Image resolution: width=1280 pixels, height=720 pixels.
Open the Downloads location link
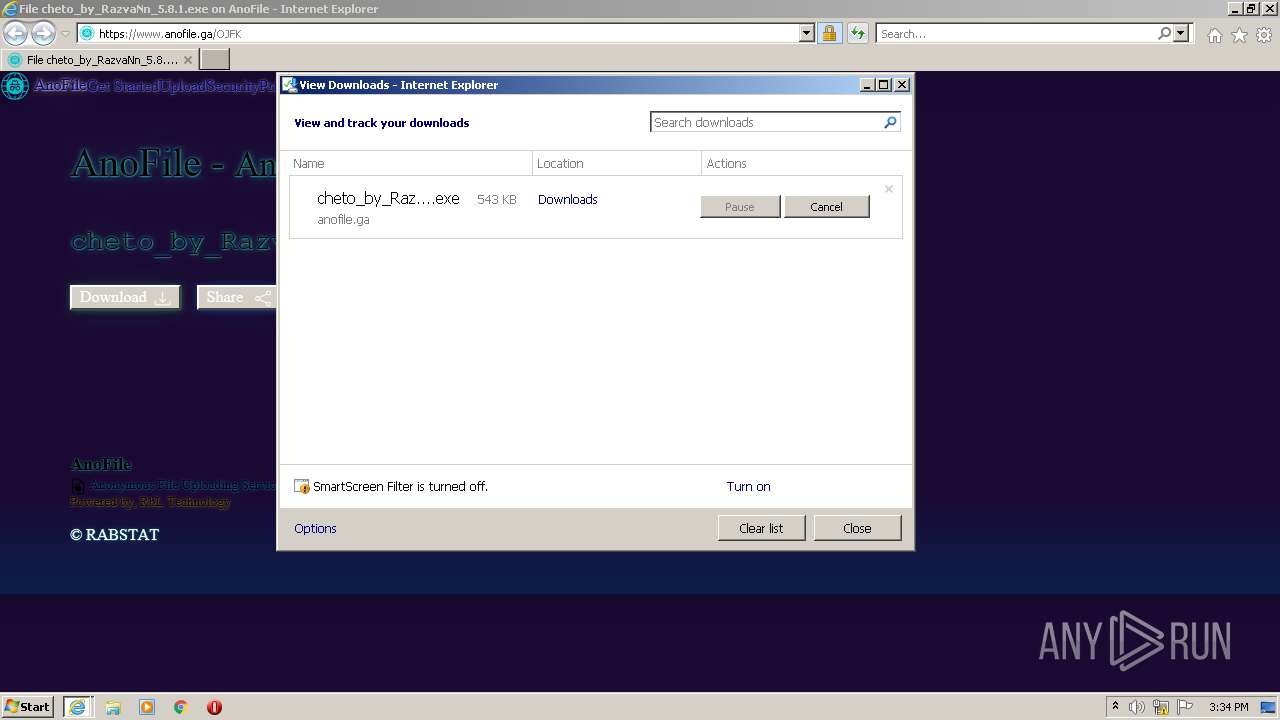pos(567,199)
